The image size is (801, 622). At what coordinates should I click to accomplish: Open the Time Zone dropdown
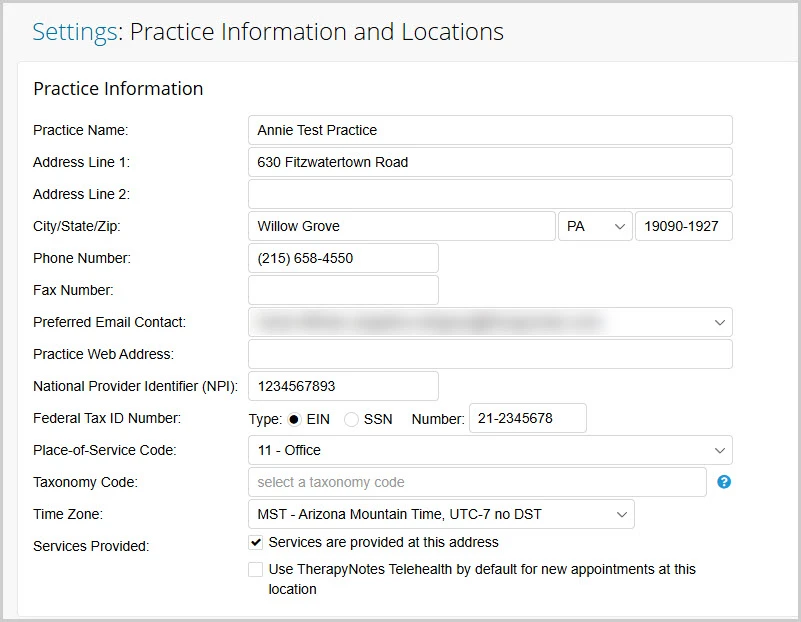[441, 514]
